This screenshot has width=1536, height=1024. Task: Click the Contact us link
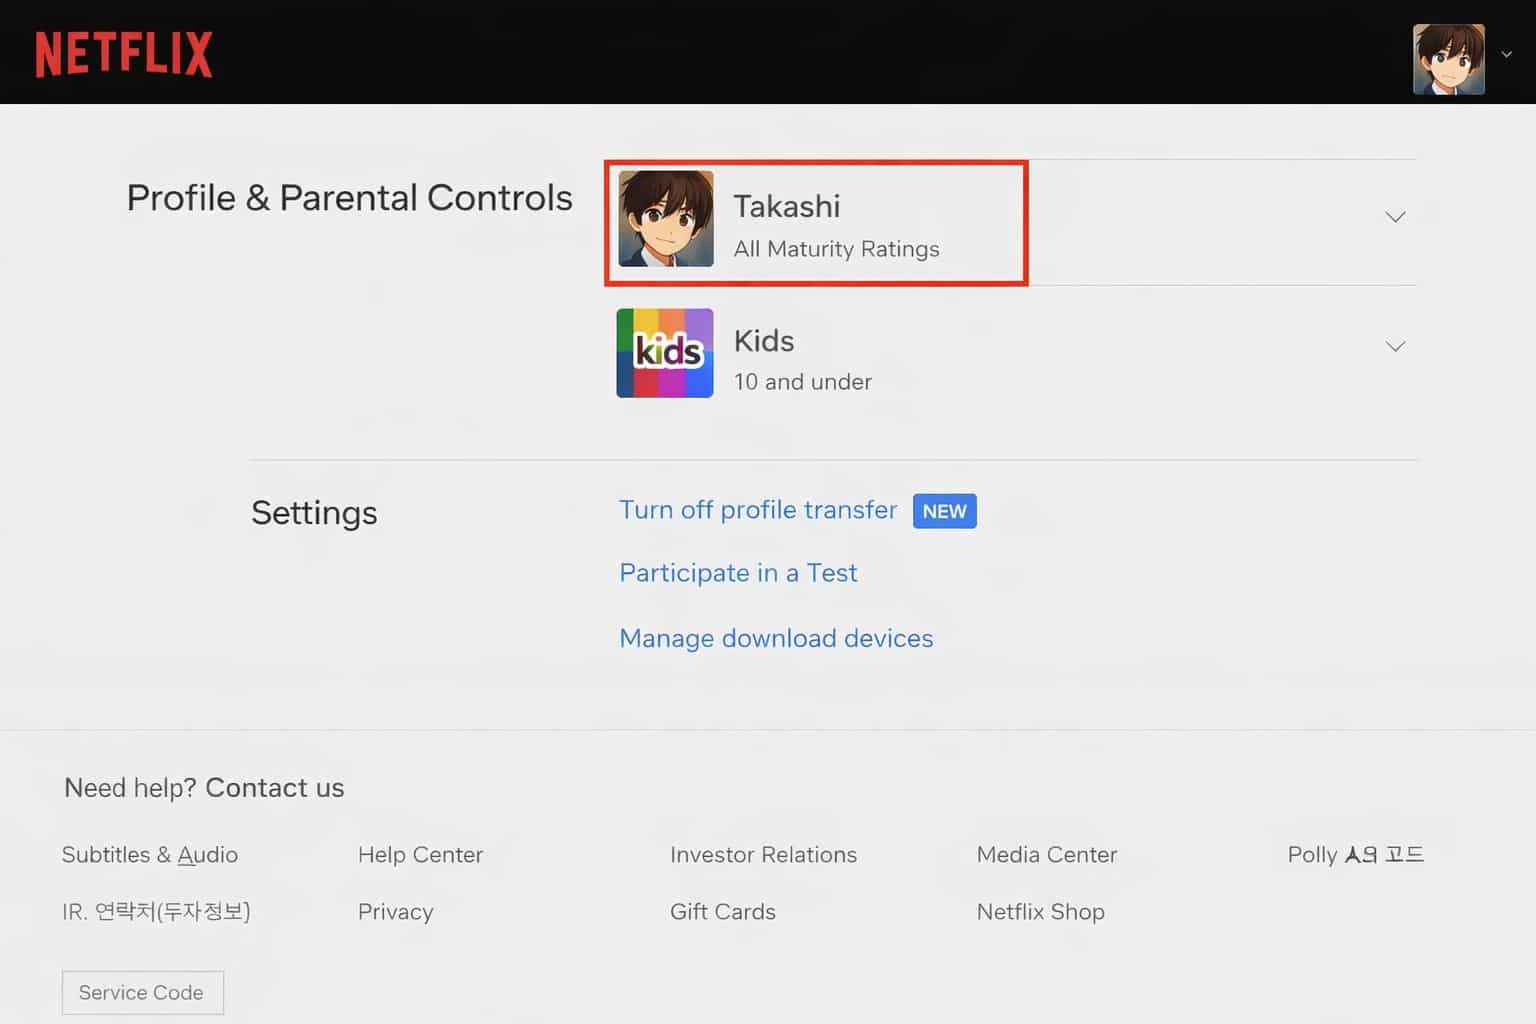(275, 788)
